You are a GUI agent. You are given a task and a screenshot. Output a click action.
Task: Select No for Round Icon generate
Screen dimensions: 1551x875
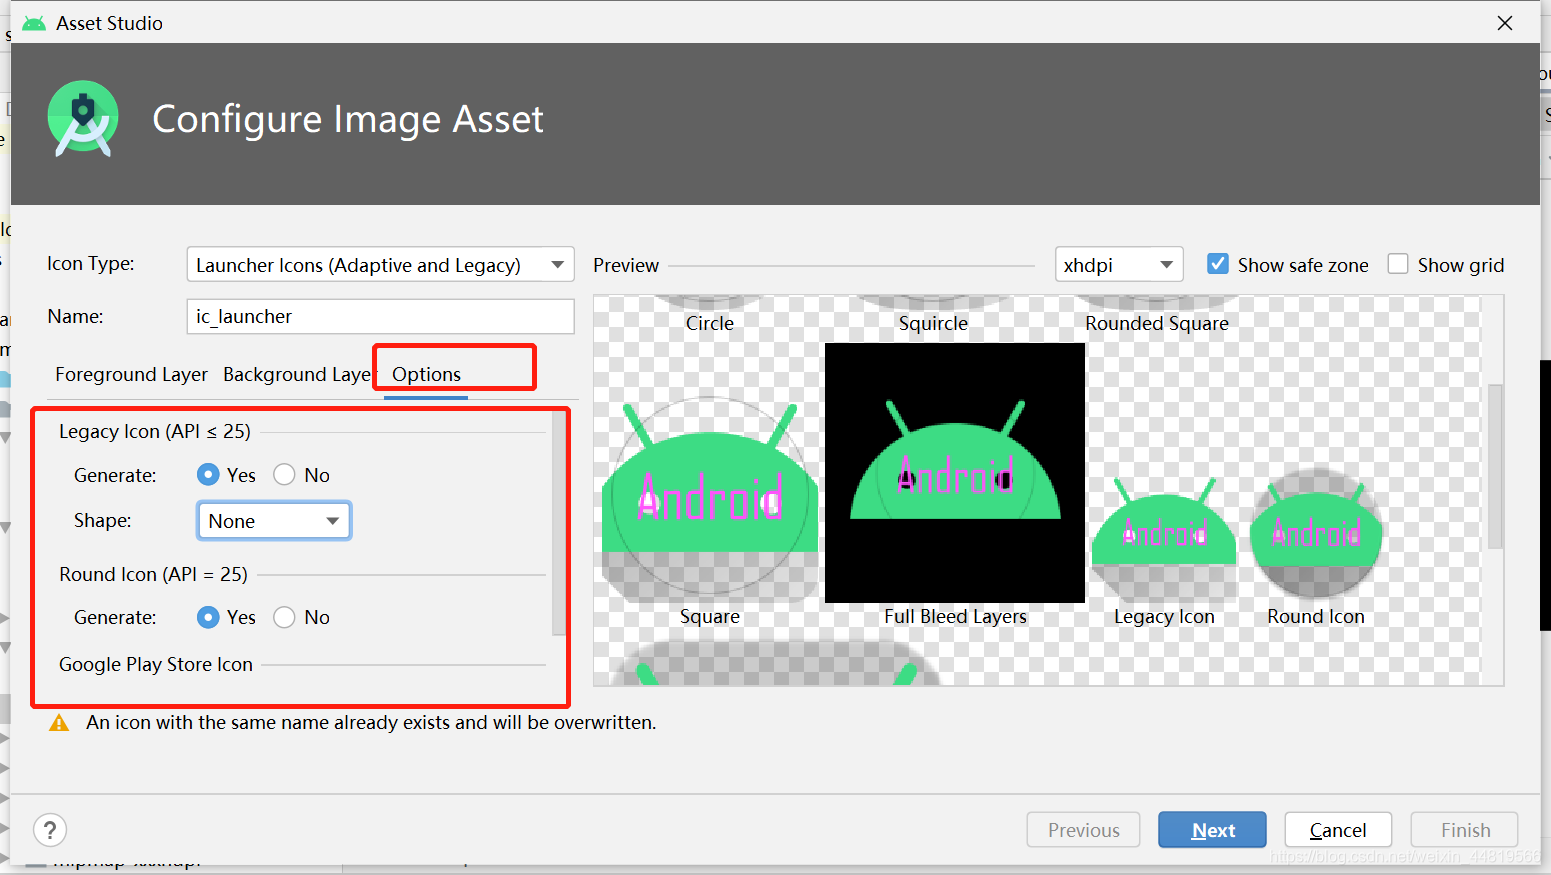pyautogui.click(x=285, y=617)
